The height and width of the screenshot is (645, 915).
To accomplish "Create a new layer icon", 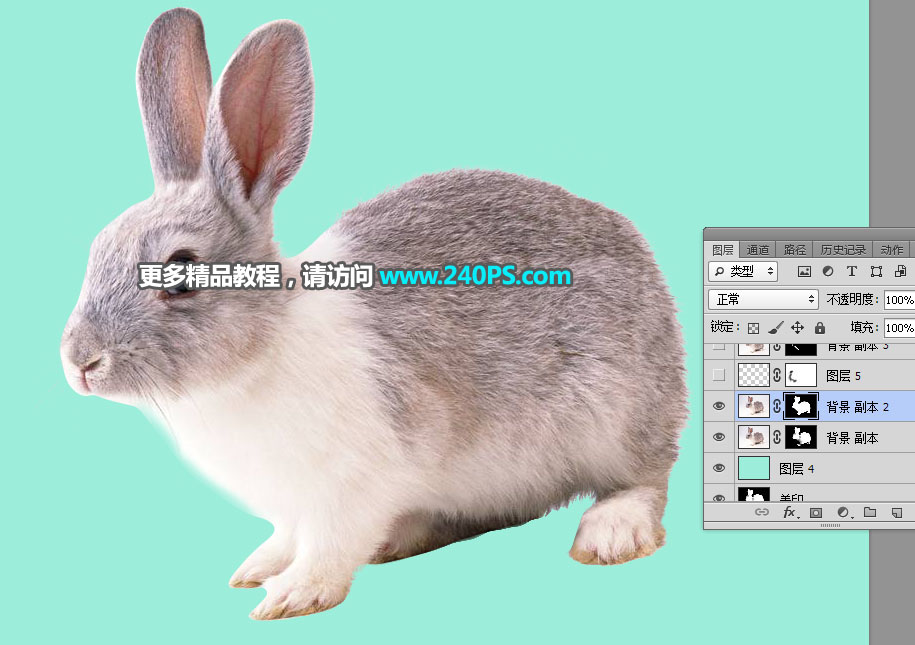I will coord(897,512).
